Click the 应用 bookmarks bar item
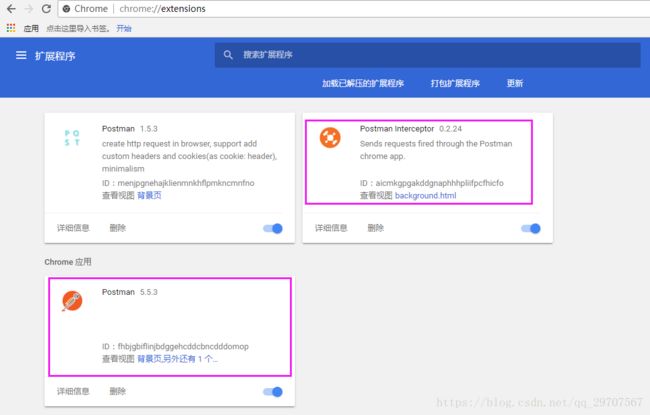Viewport: 650px width, 415px height. click(31, 28)
